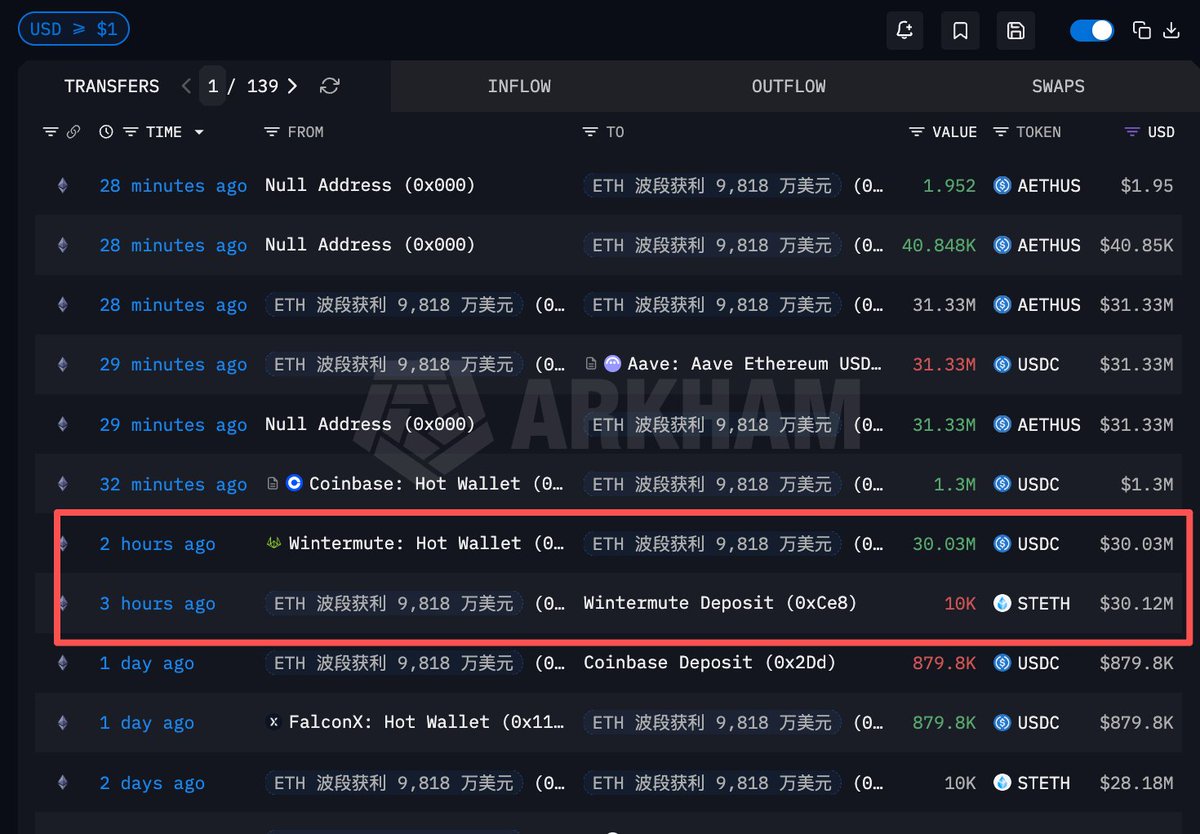Switch to the OUTFLOW tab

(x=788, y=86)
